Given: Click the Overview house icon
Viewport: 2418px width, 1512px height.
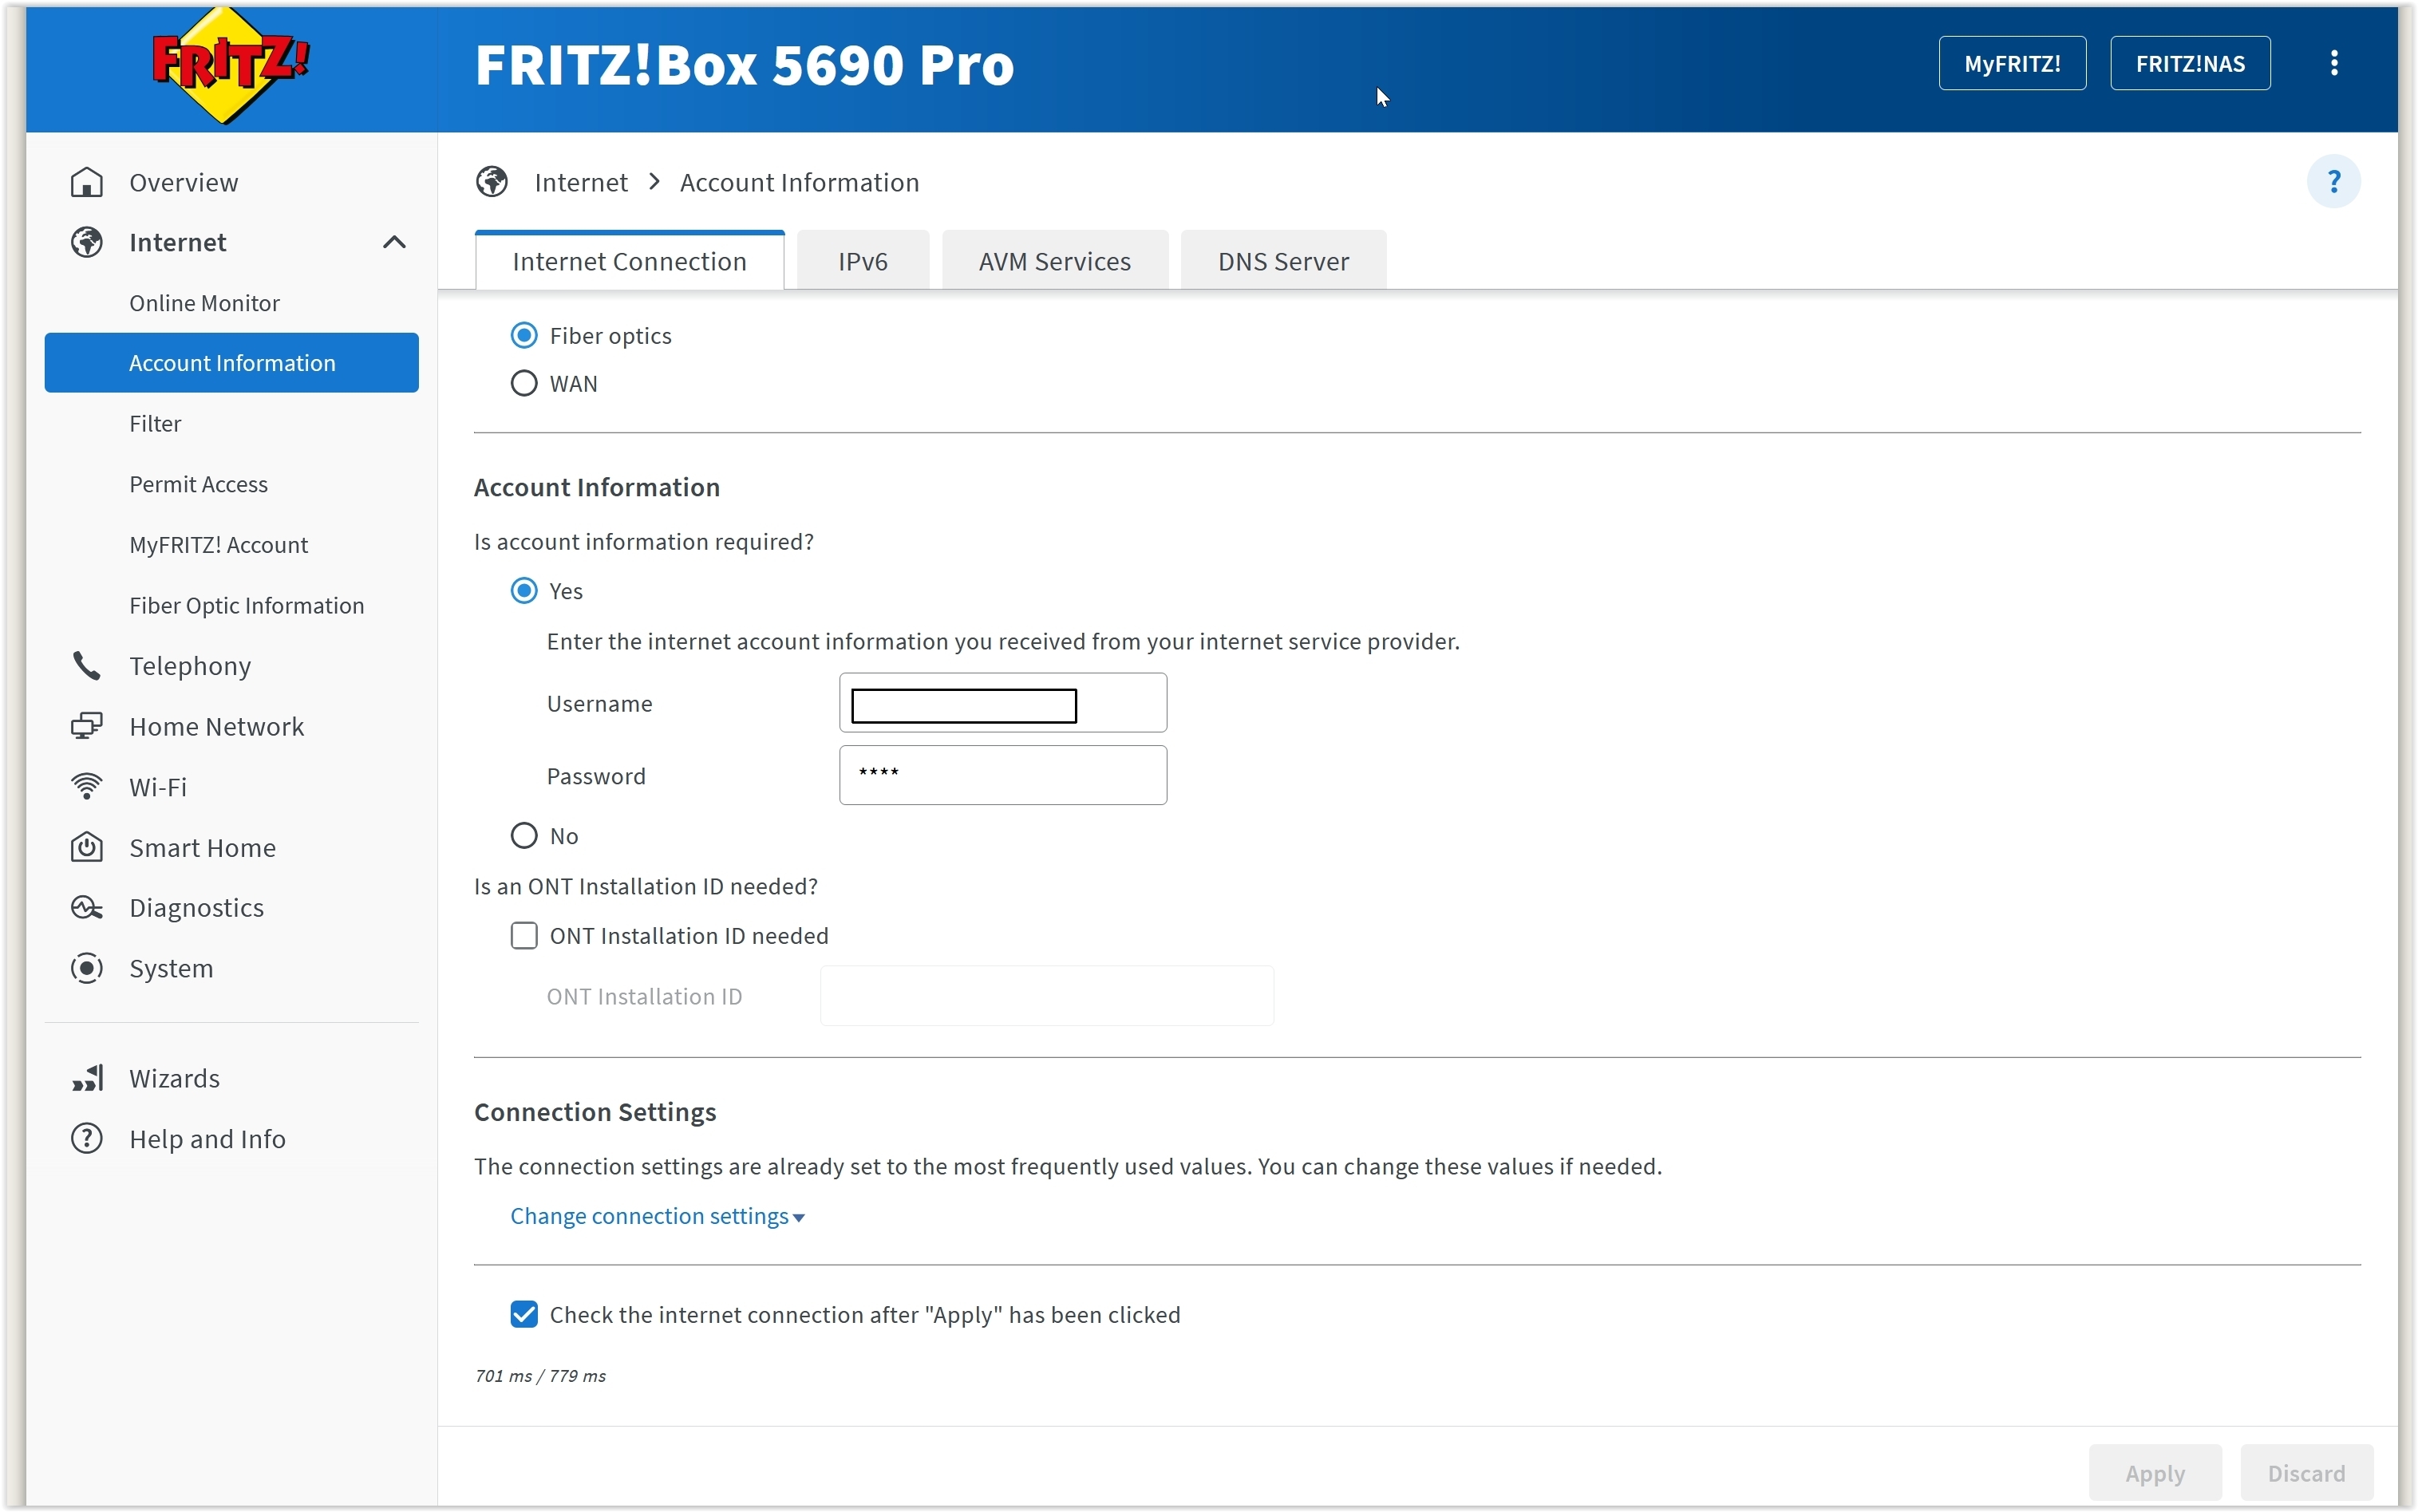Looking at the screenshot, I should tap(87, 182).
